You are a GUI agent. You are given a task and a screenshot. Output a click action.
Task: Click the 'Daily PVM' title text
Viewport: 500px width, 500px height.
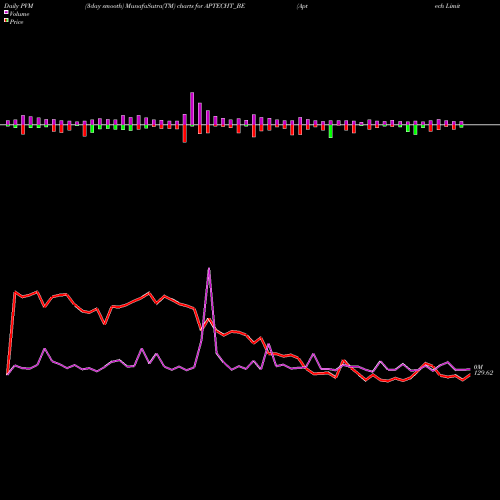[19, 6]
